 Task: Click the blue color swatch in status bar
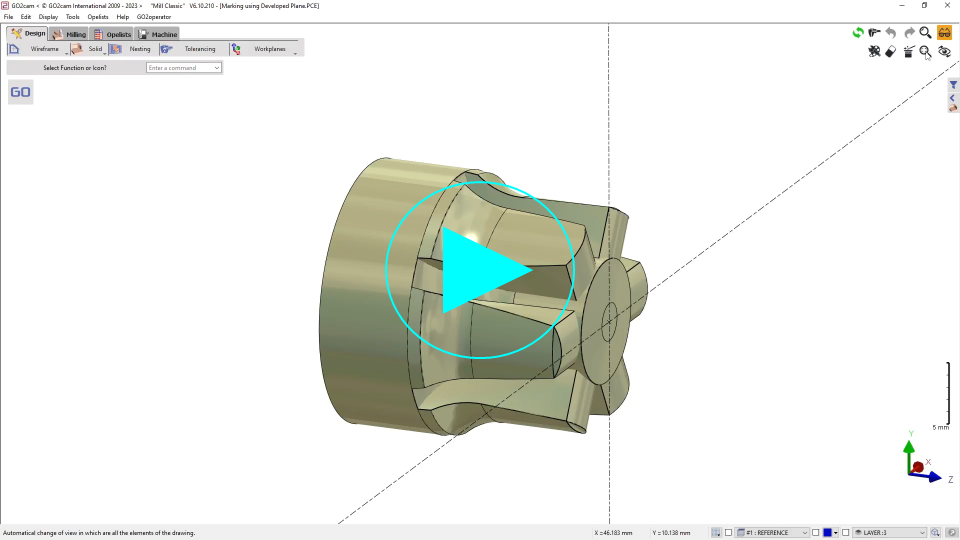click(828, 533)
